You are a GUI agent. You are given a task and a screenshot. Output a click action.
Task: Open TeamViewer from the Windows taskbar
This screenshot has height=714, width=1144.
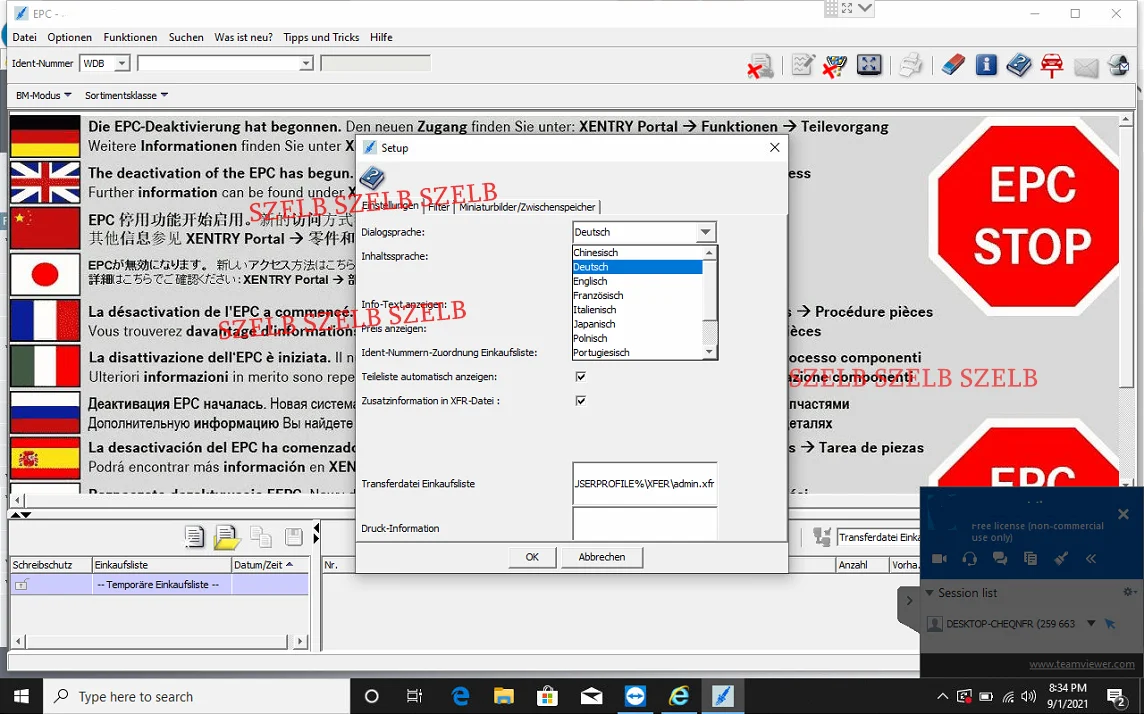click(635, 696)
